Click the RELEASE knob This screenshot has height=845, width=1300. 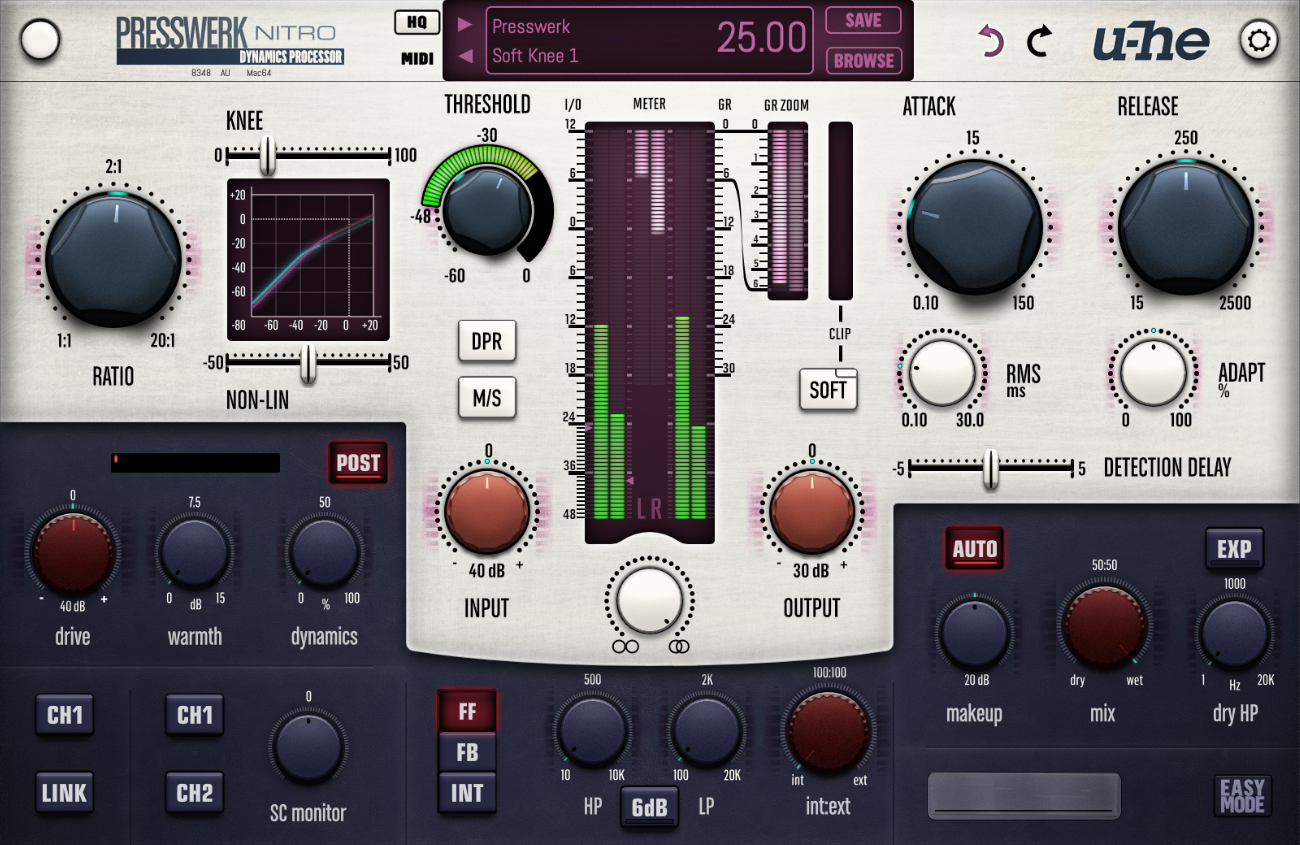(x=1185, y=227)
